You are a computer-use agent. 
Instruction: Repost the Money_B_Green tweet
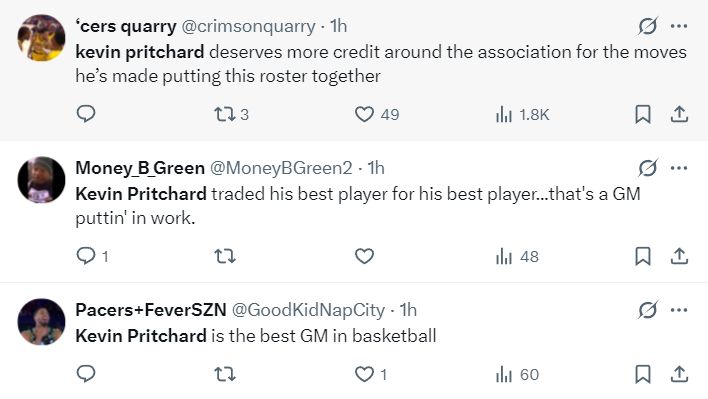click(x=224, y=256)
